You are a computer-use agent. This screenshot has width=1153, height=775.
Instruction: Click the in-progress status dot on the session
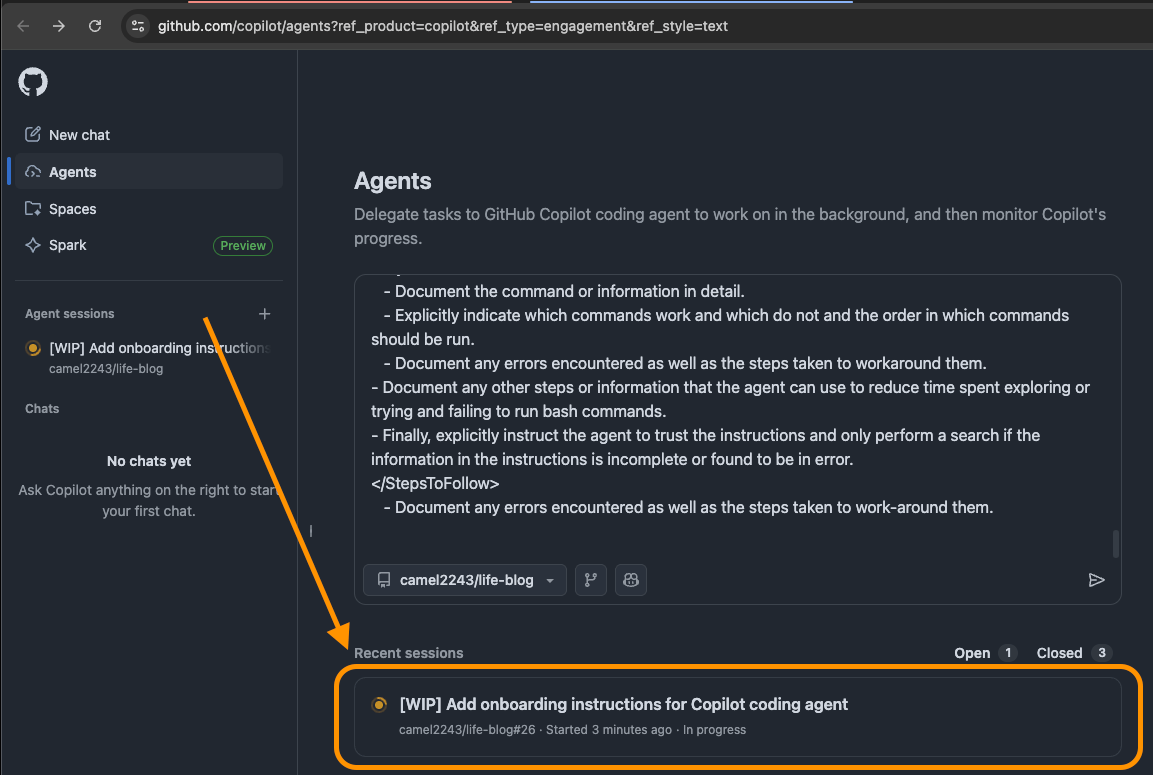pos(379,704)
